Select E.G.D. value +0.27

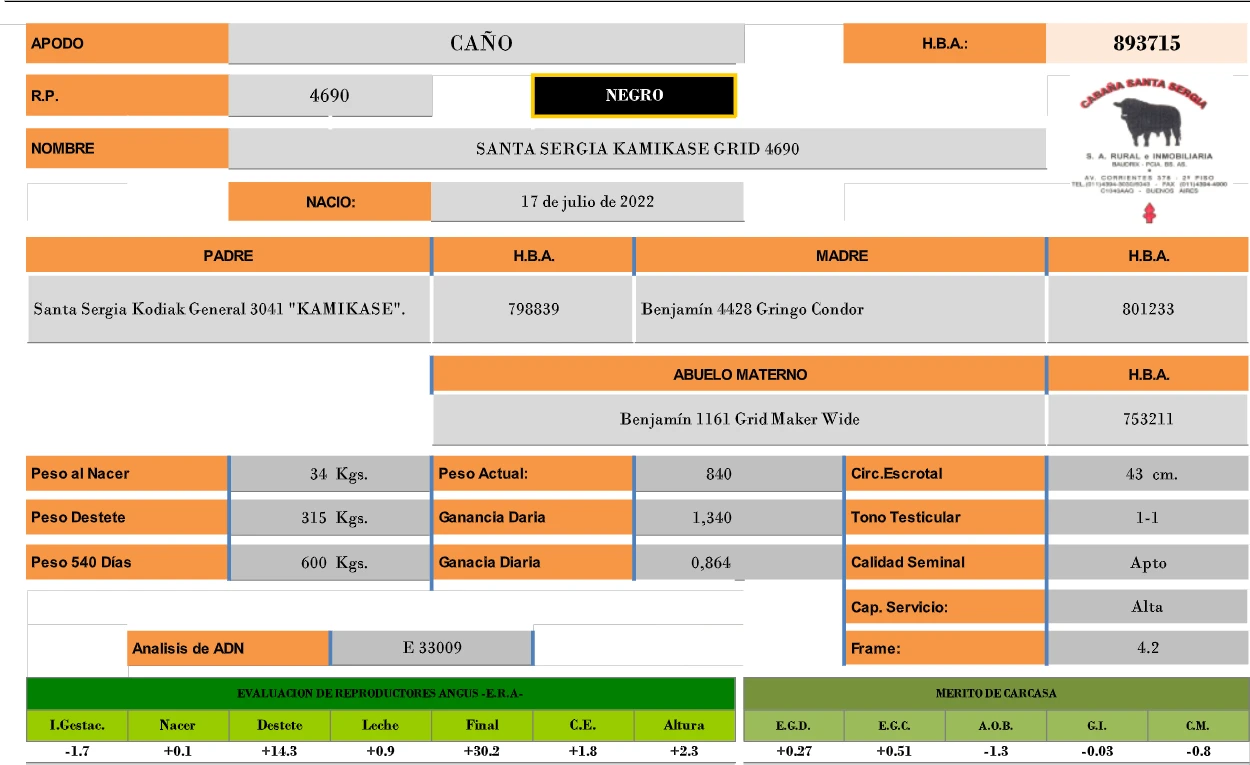tap(794, 752)
